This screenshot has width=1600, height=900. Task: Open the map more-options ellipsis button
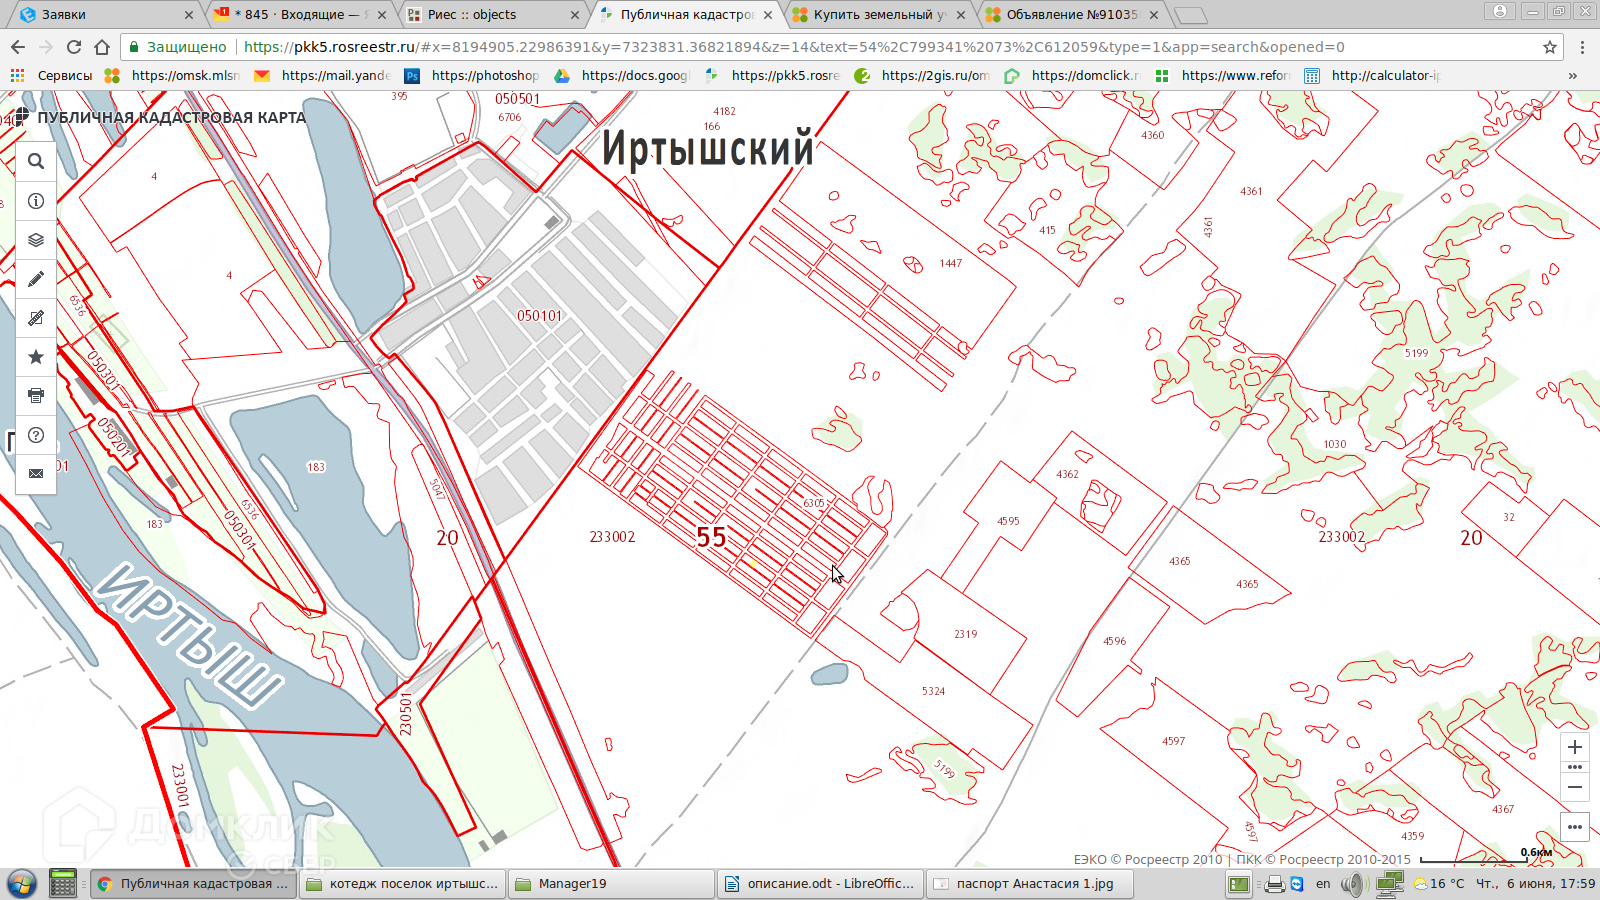point(1575,827)
